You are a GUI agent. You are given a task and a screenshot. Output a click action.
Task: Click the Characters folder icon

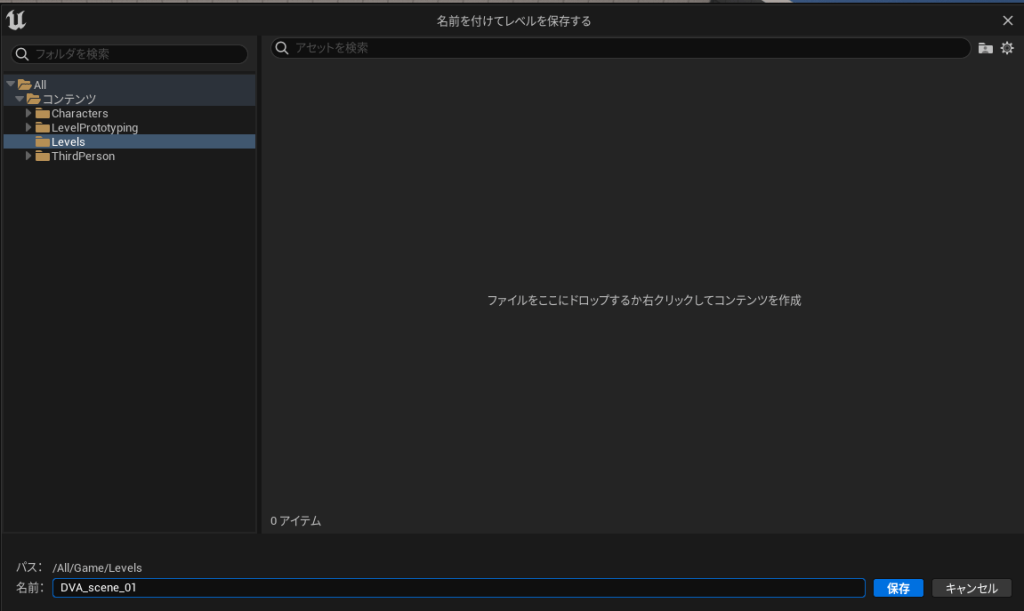(43, 114)
